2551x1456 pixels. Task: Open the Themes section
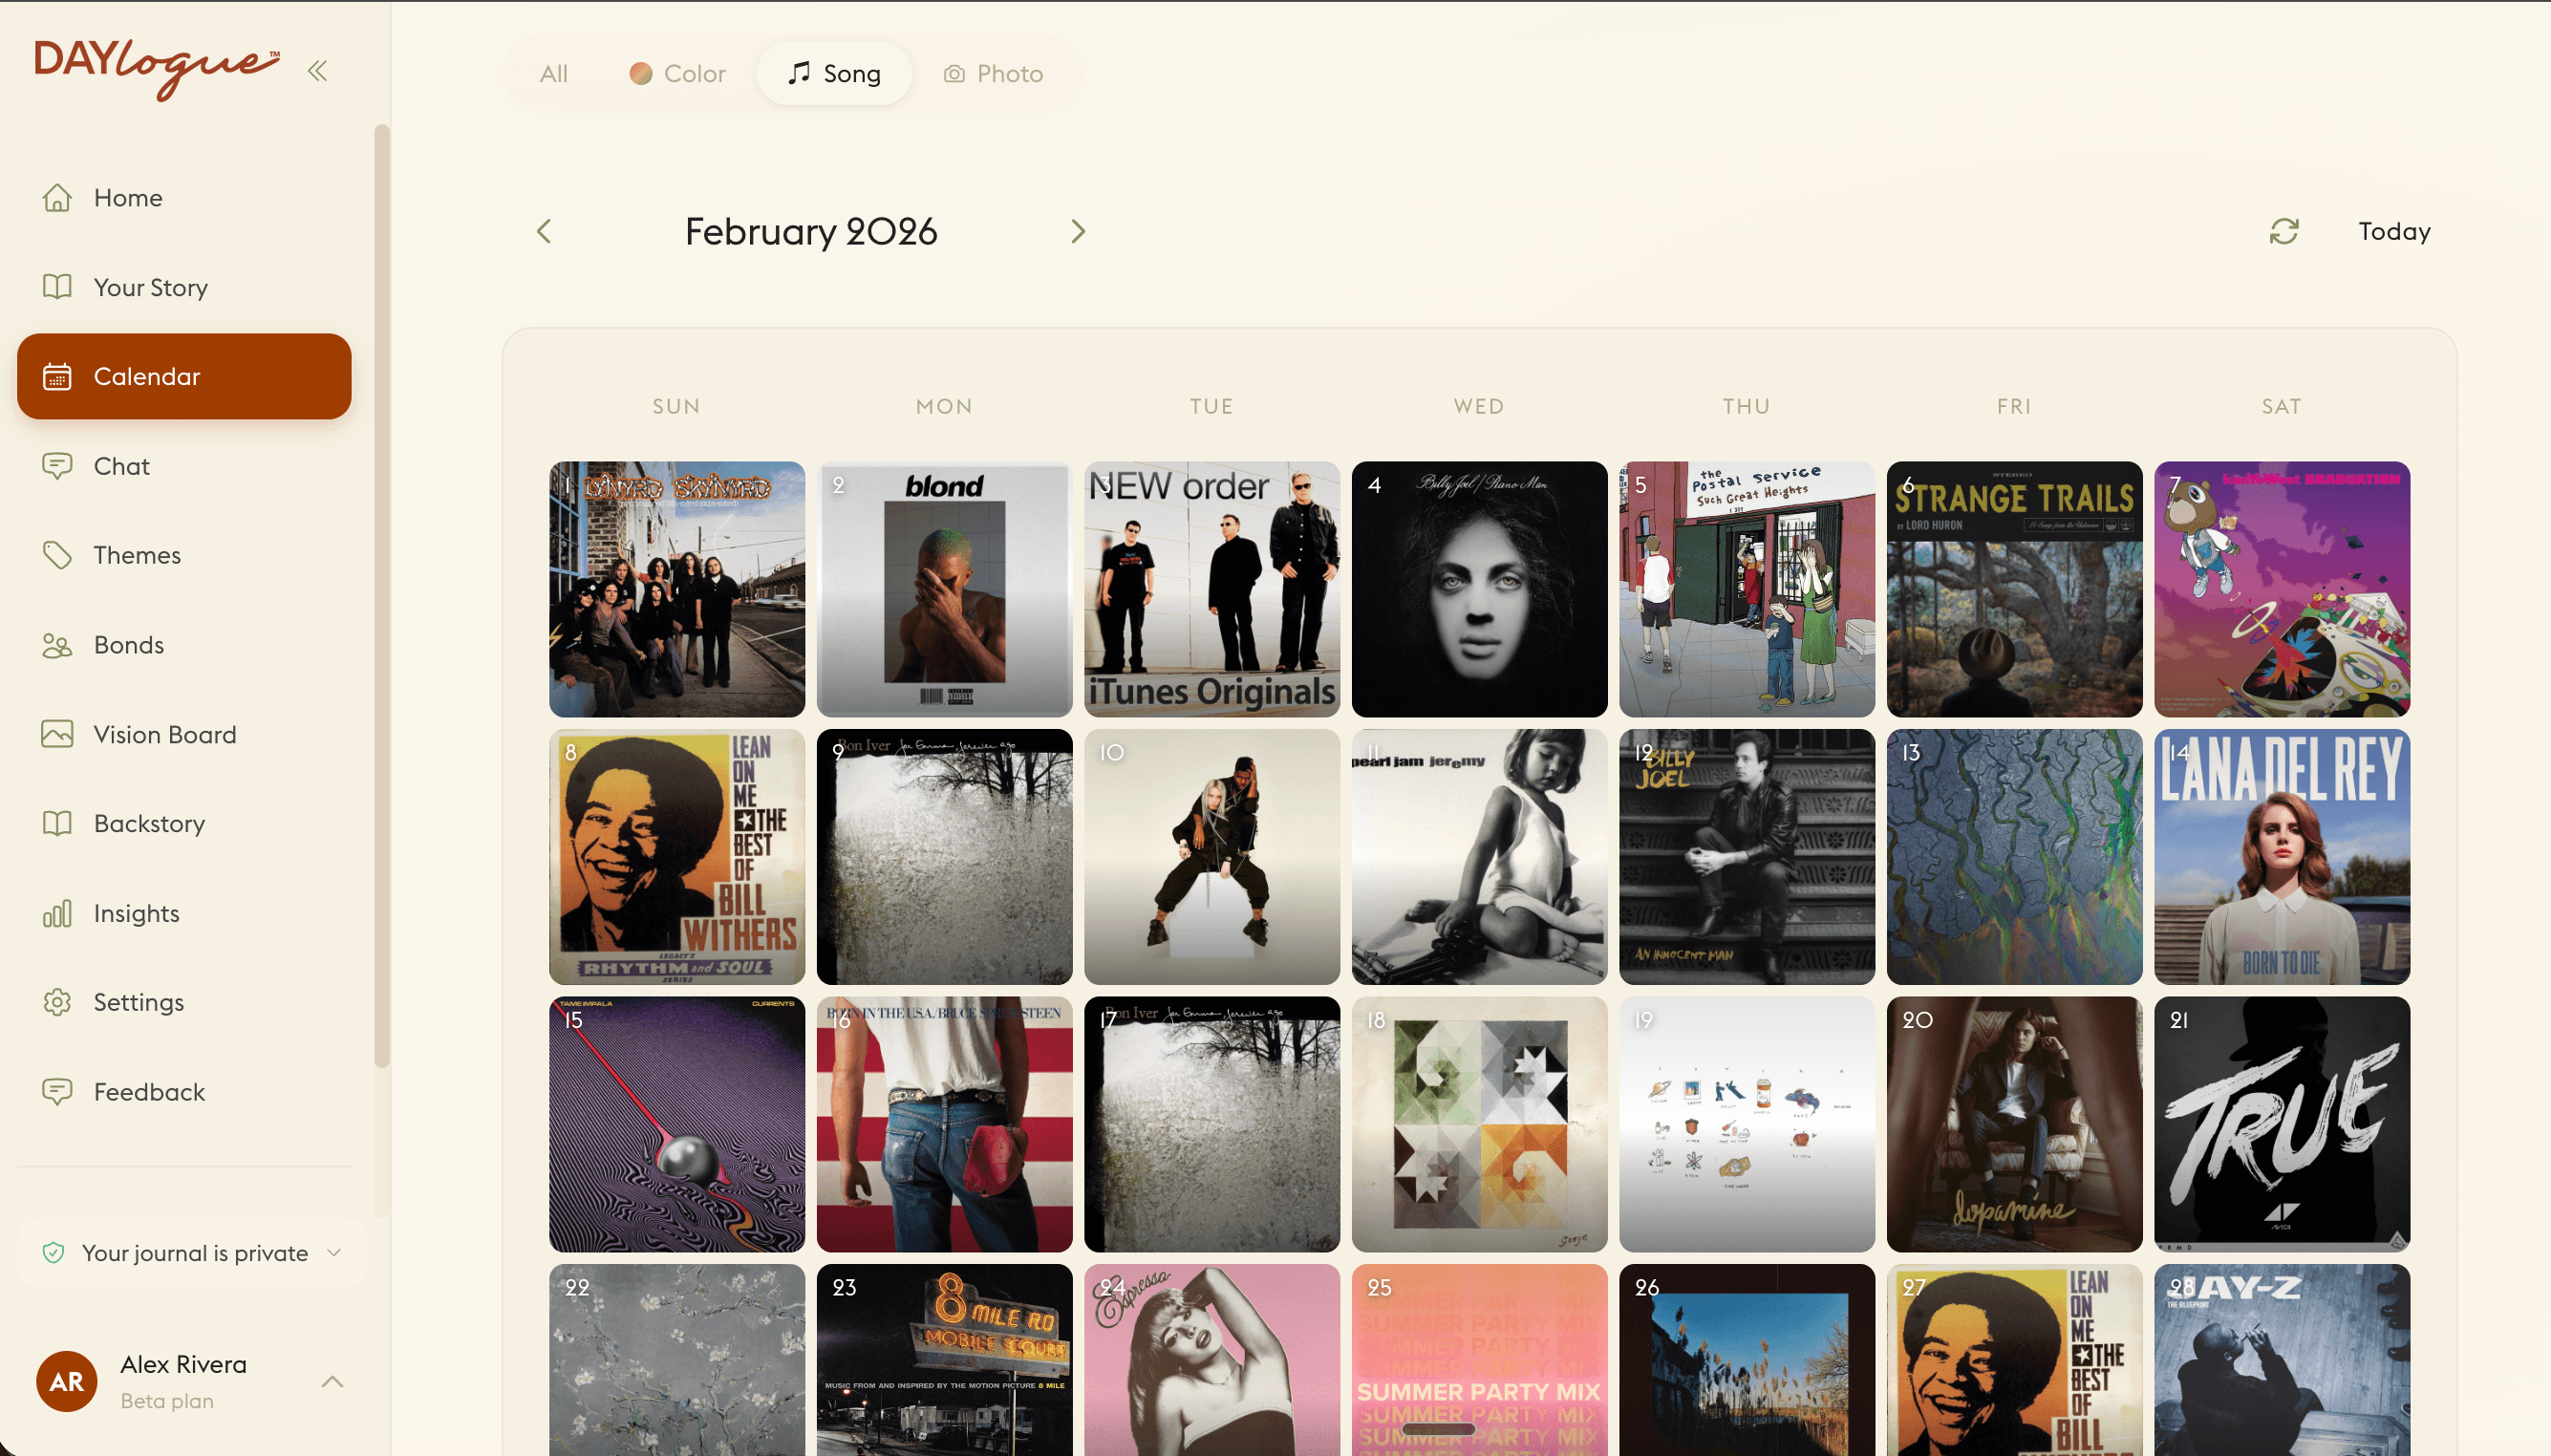136,555
